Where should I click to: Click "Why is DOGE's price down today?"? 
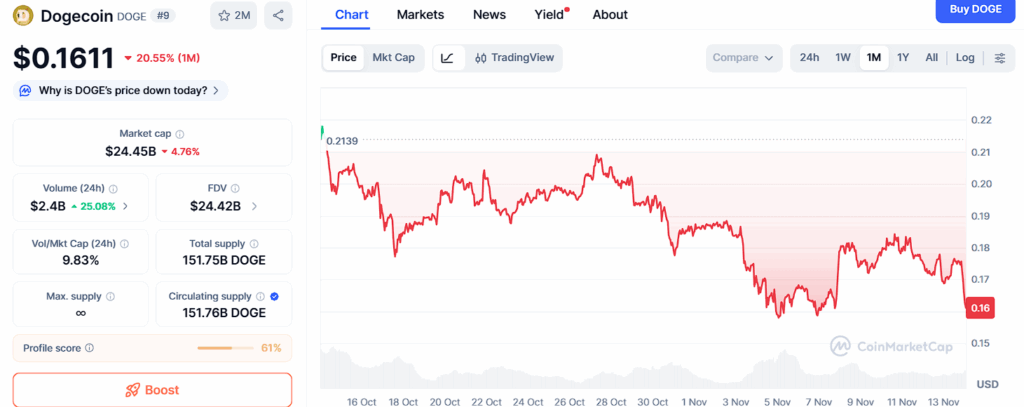pos(121,90)
